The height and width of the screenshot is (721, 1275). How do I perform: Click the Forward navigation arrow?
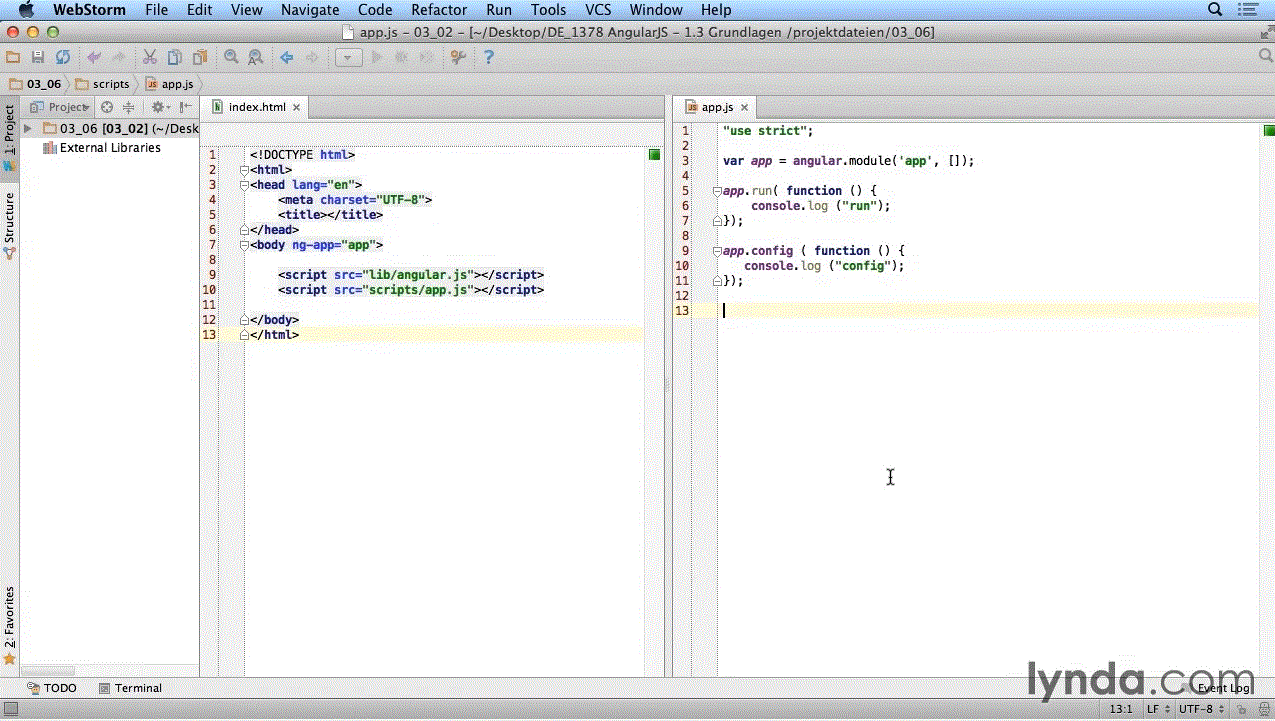pyautogui.click(x=311, y=58)
